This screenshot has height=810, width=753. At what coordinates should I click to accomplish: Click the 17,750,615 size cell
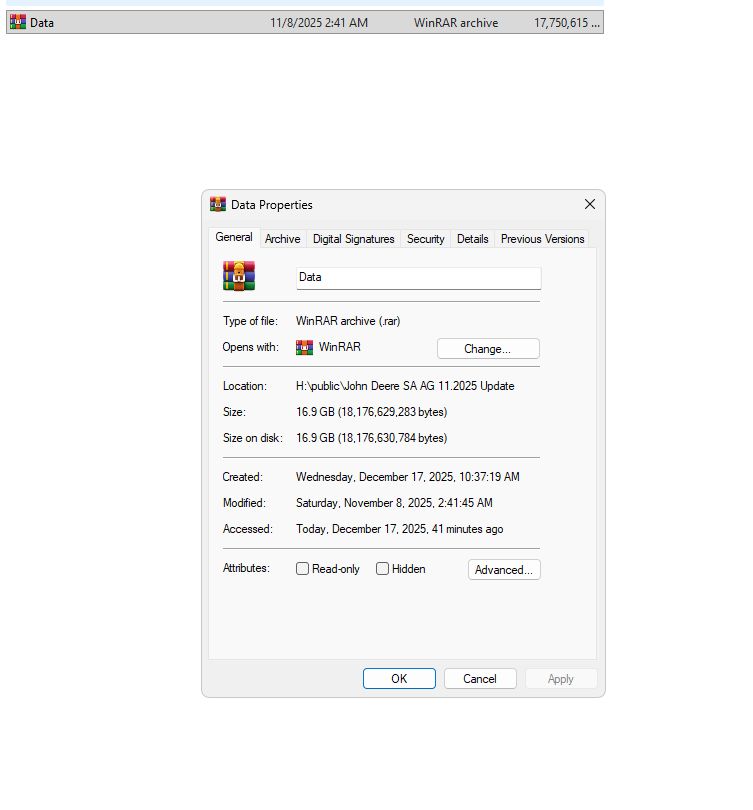pos(567,23)
